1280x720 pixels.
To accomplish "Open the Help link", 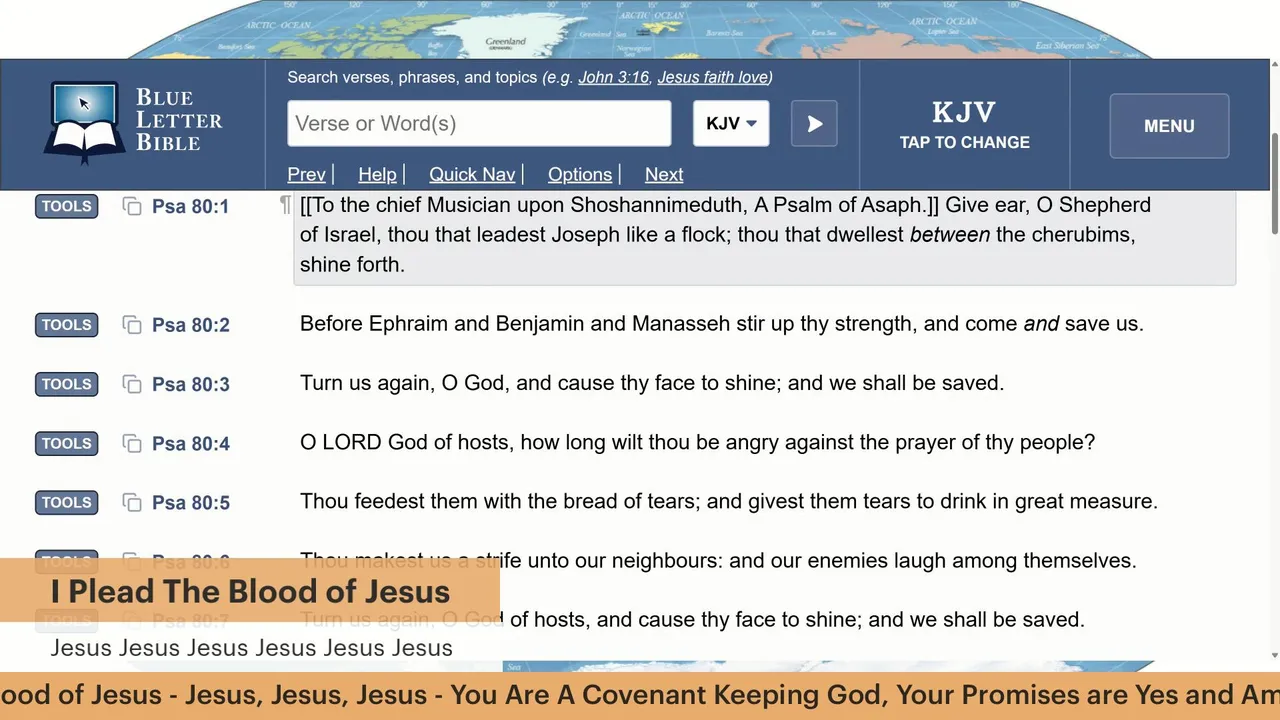I will 377,174.
